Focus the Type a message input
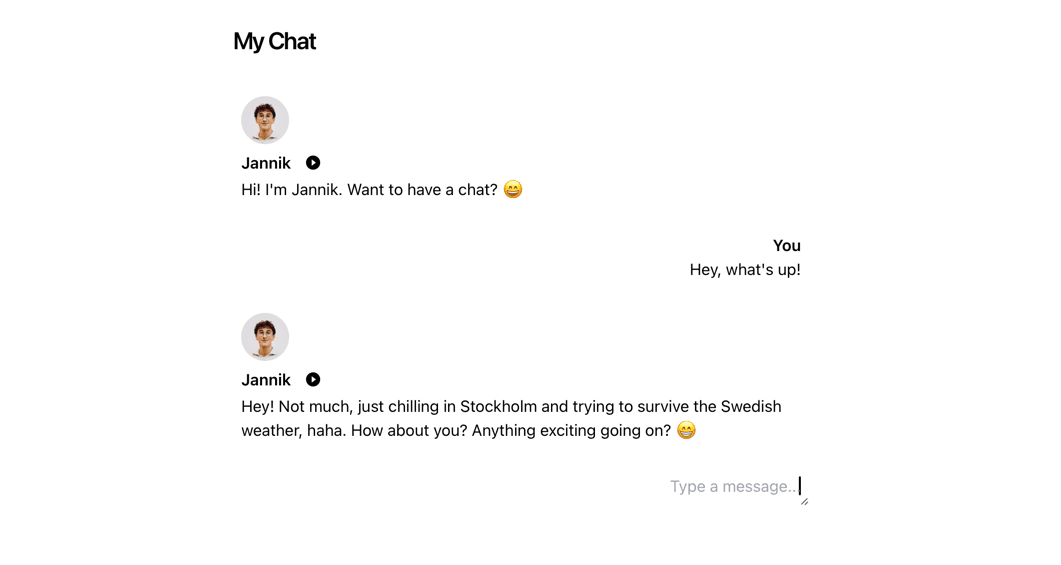Image resolution: width=1061 pixels, height=565 pixels. (733, 487)
